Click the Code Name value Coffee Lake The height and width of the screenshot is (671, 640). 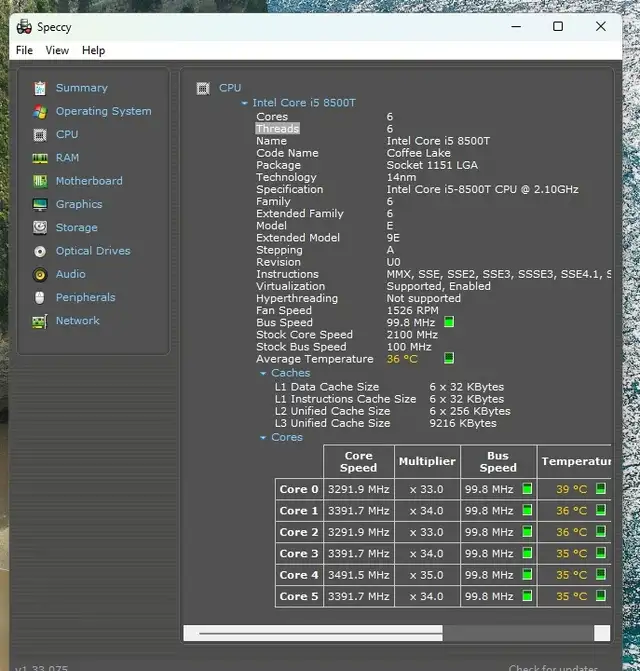pos(418,153)
